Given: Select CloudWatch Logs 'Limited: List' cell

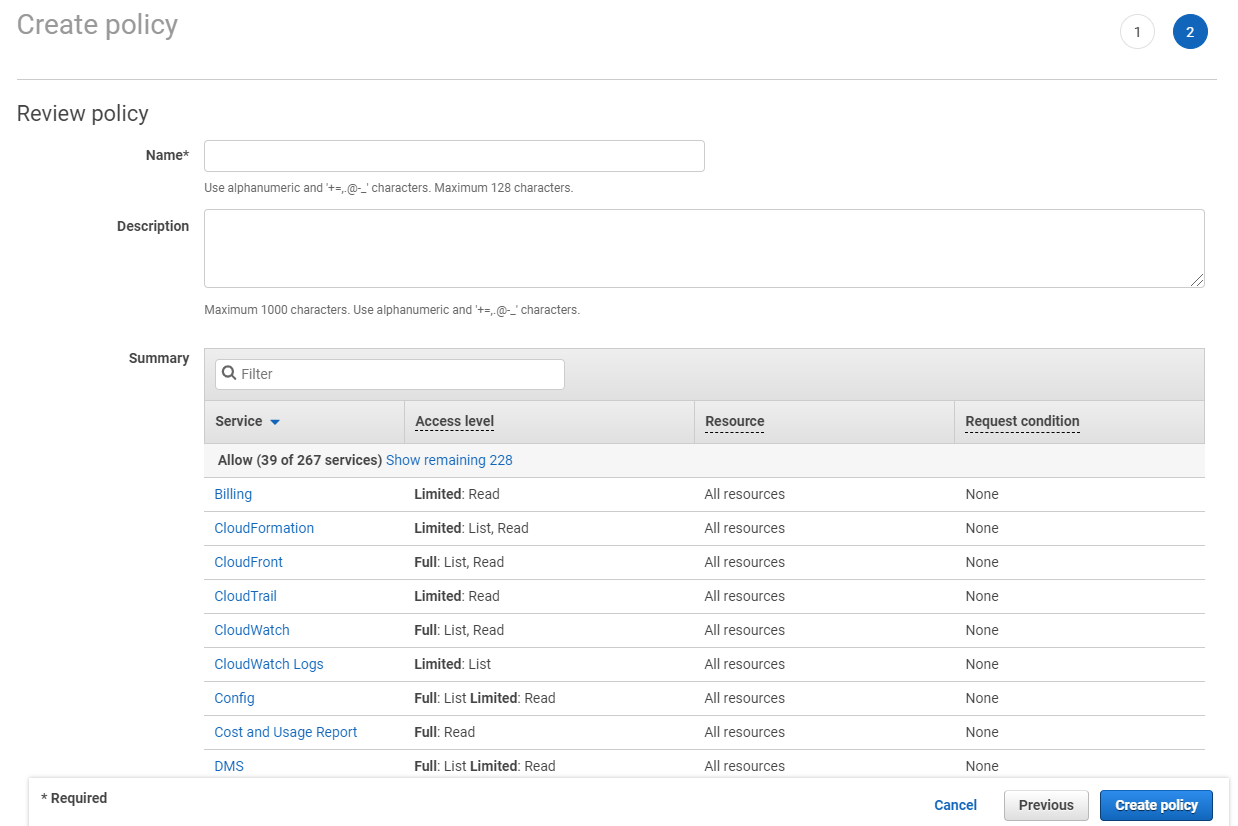Looking at the screenshot, I should [x=453, y=664].
